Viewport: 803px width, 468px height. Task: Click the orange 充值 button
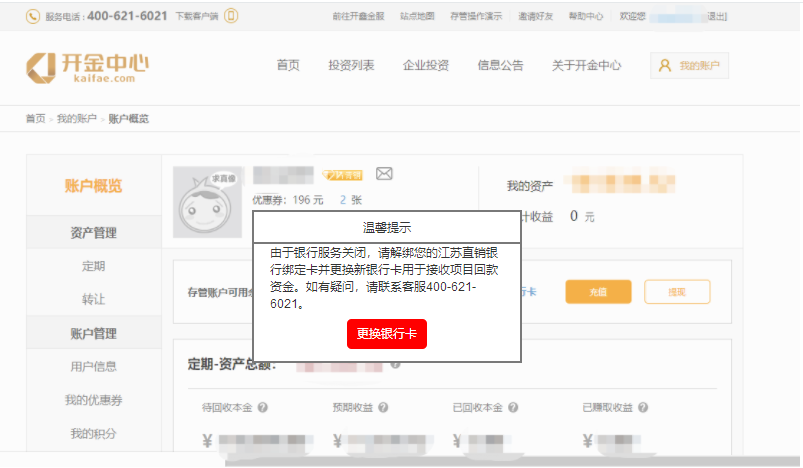tap(591, 292)
